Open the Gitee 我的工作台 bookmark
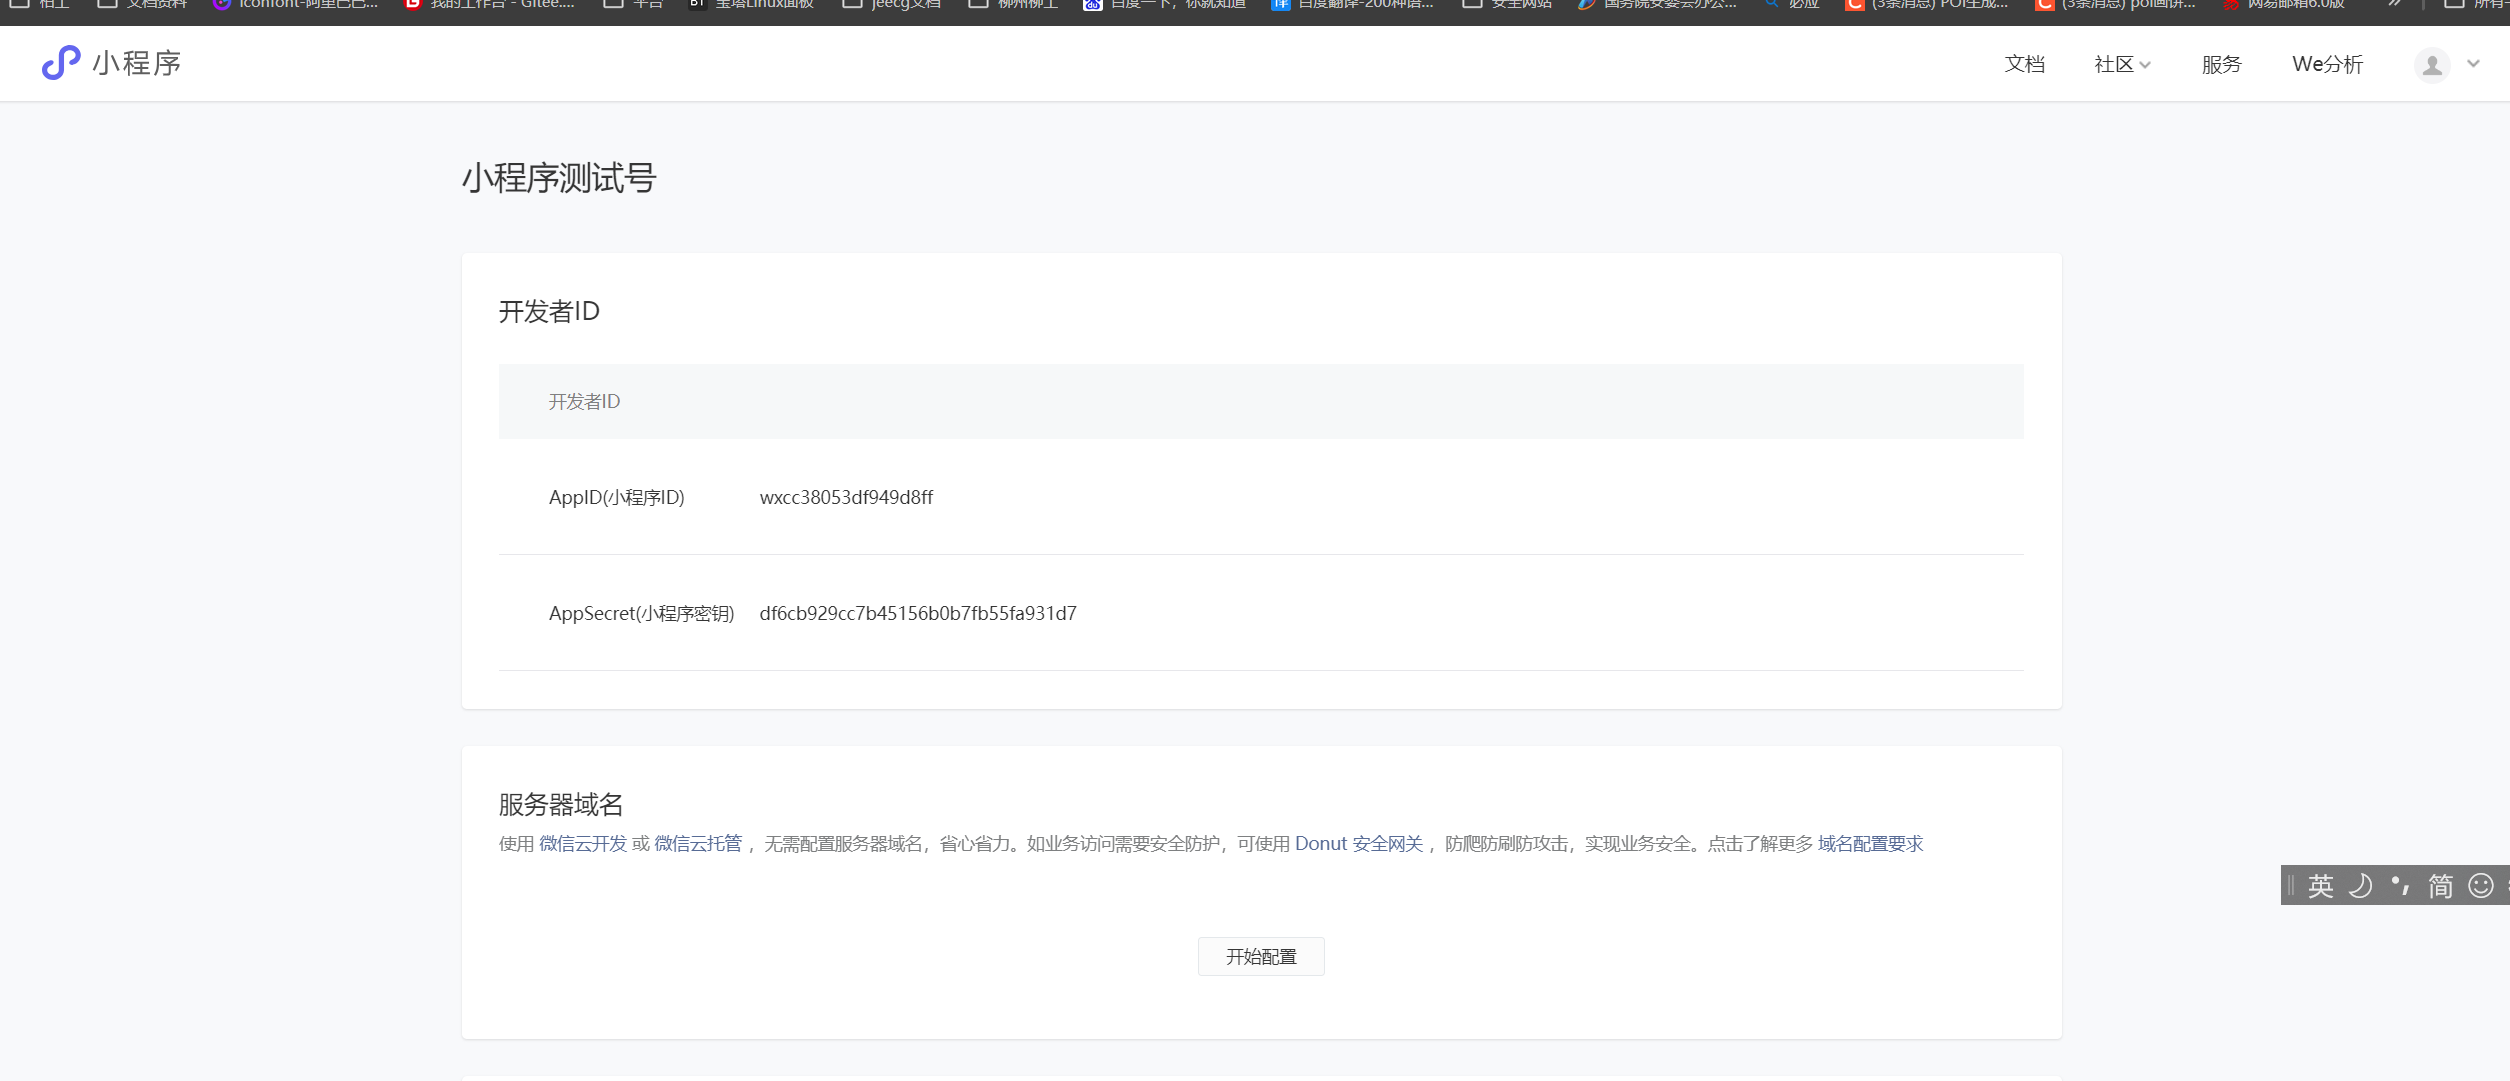This screenshot has width=2510, height=1081. click(490, 5)
